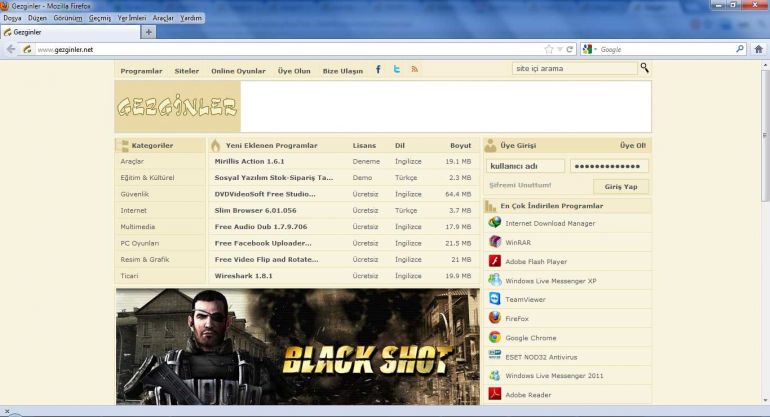The height and width of the screenshot is (417, 770).
Task: Open a new tab with plus button
Action: click(x=148, y=32)
